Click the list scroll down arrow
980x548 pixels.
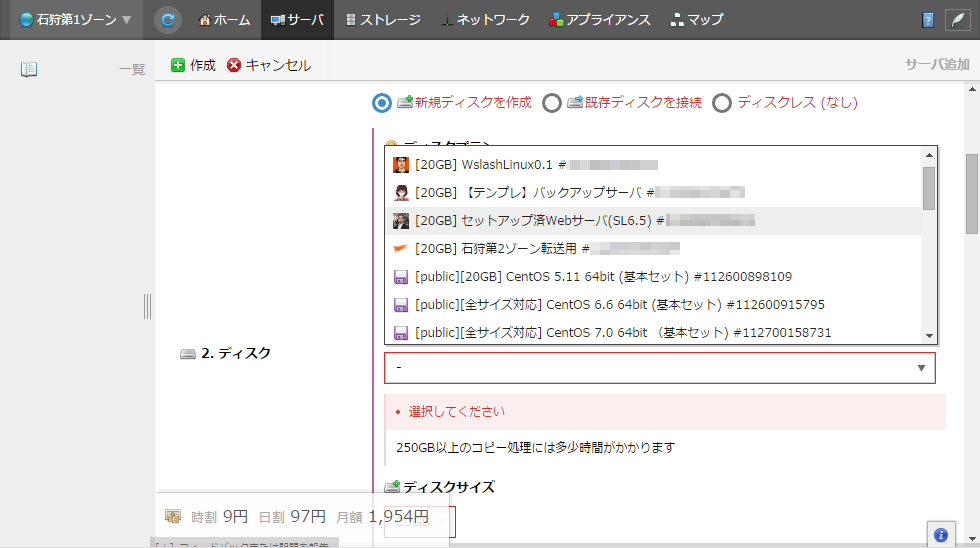929,336
